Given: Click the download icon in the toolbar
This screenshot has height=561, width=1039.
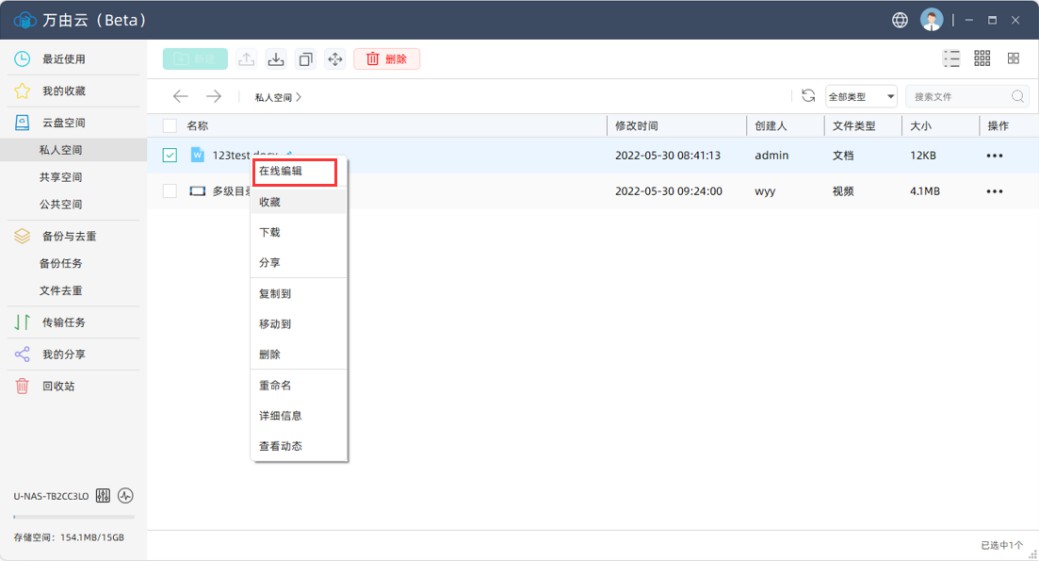Looking at the screenshot, I should (276, 59).
